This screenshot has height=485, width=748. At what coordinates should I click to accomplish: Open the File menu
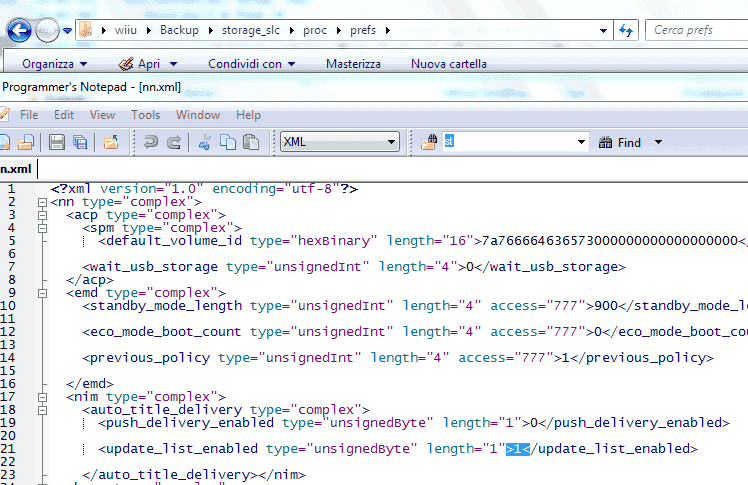[29, 115]
